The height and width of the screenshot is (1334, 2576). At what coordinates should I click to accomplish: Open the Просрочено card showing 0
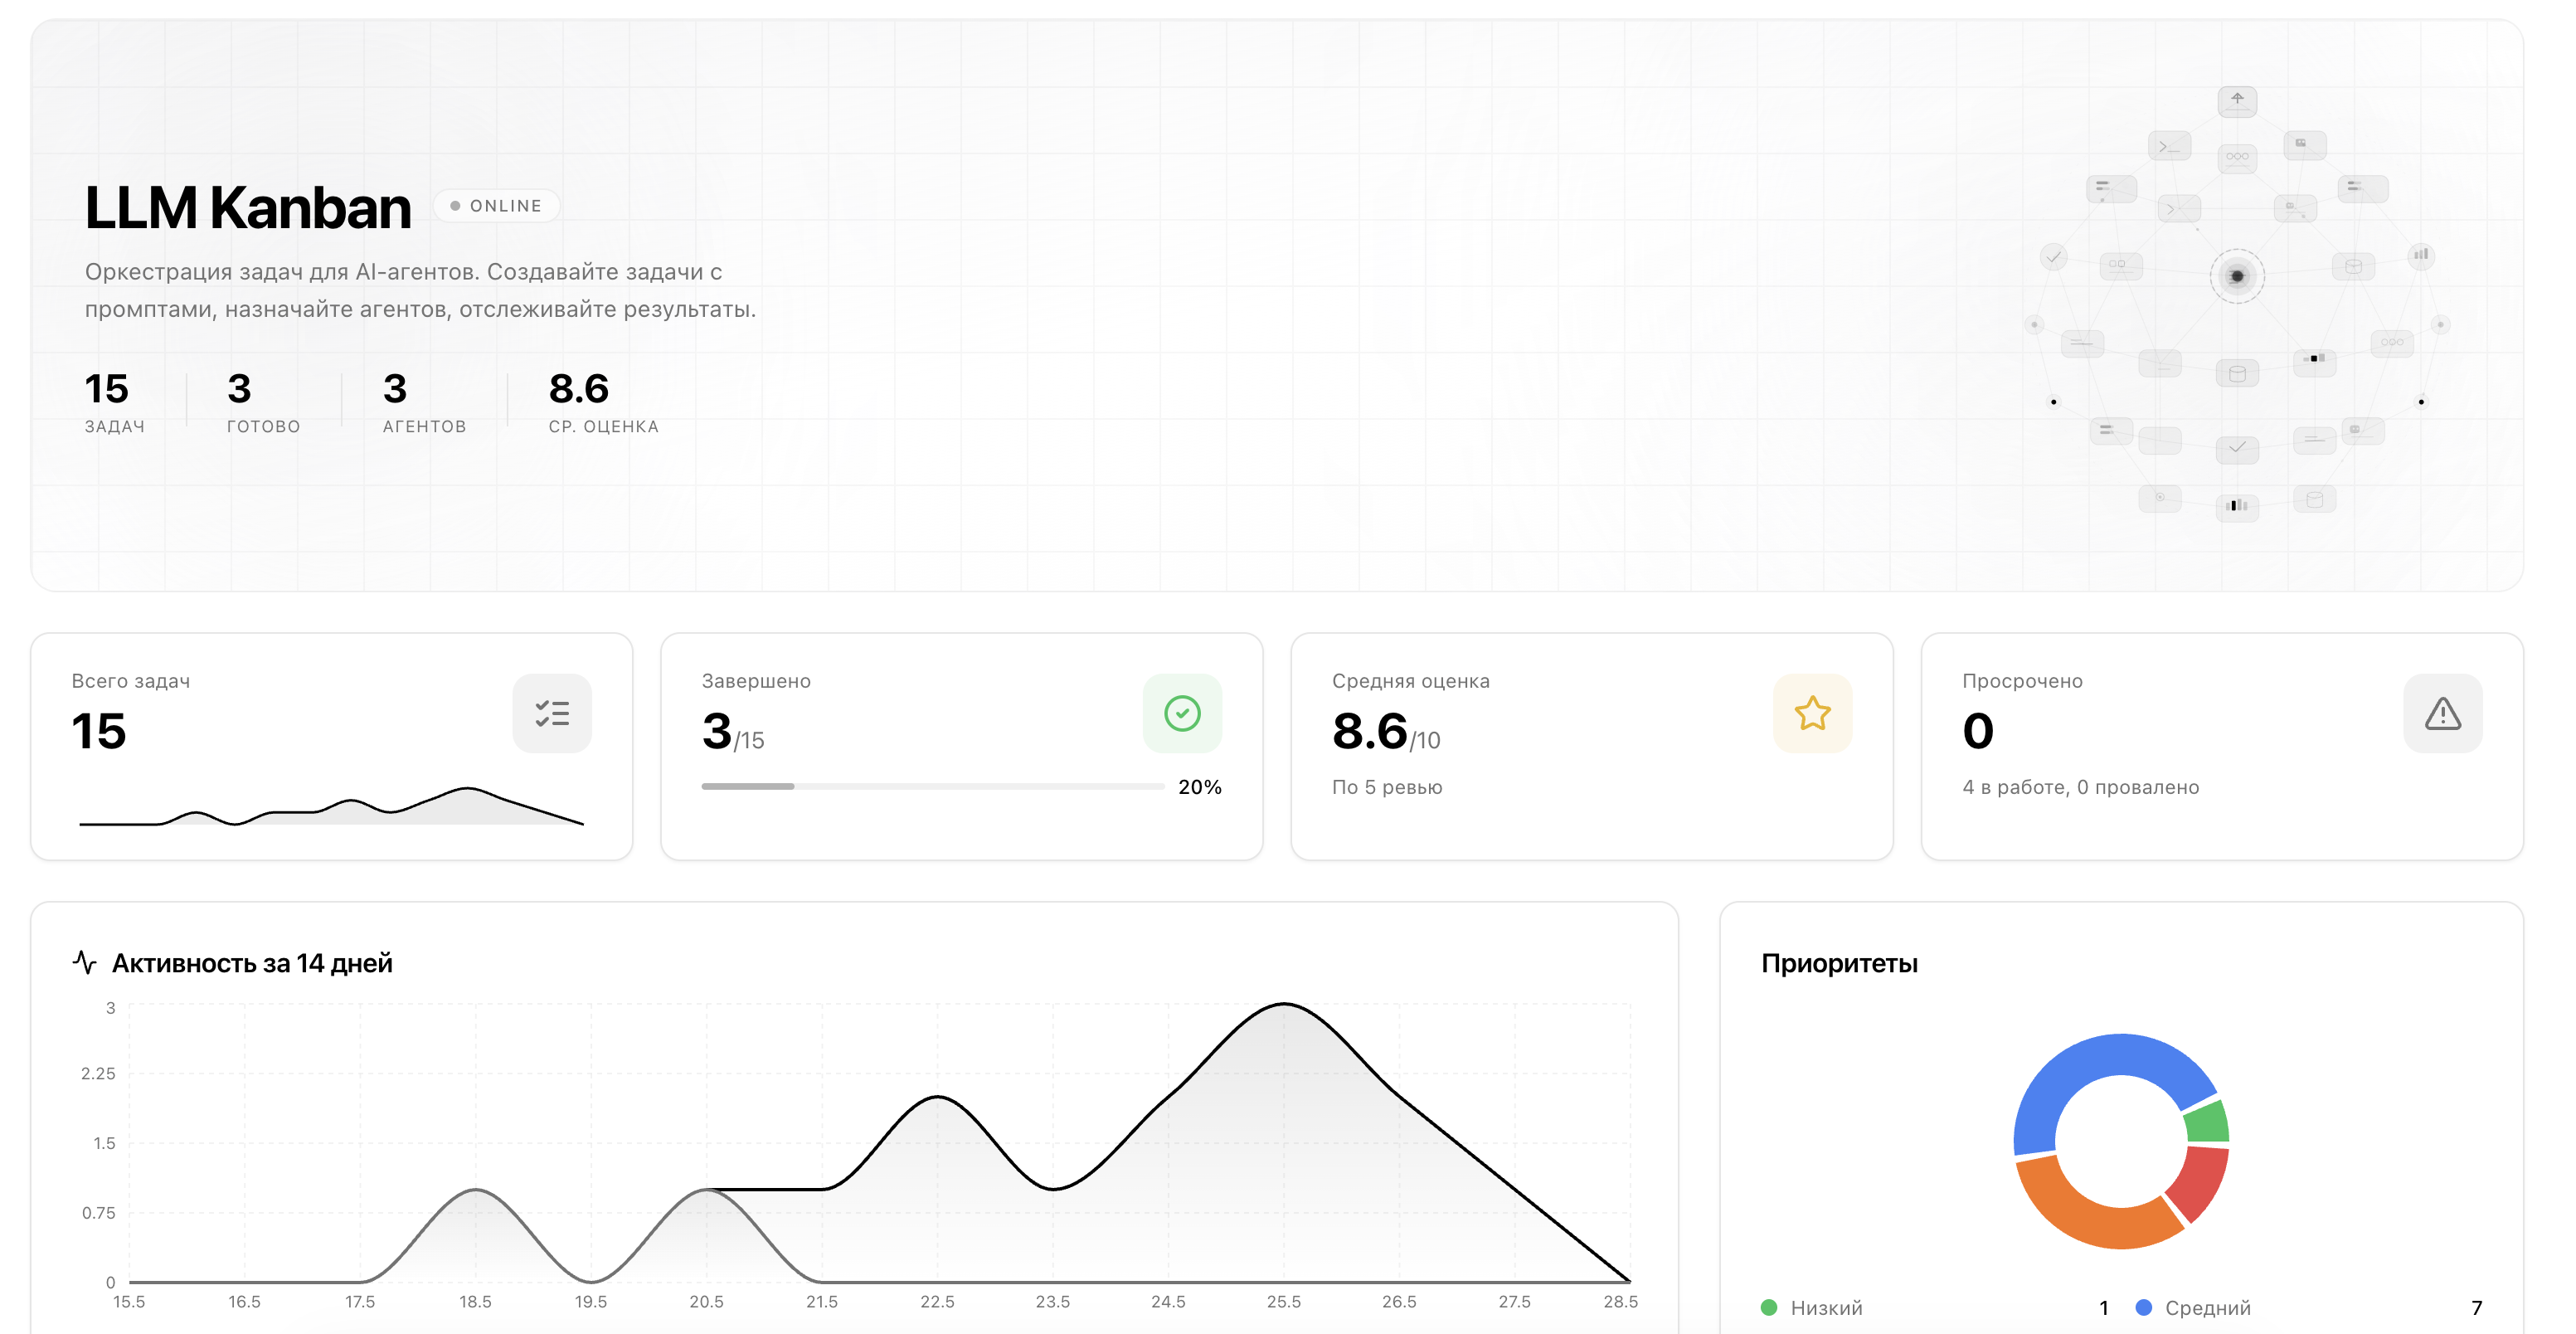click(2222, 746)
